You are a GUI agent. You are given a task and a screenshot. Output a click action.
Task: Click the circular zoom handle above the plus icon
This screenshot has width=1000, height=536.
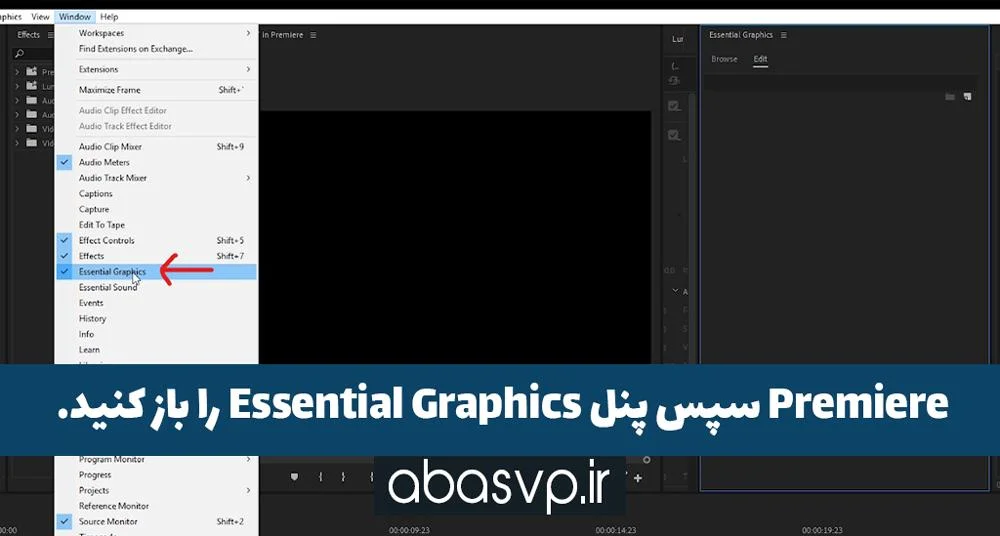click(646, 459)
